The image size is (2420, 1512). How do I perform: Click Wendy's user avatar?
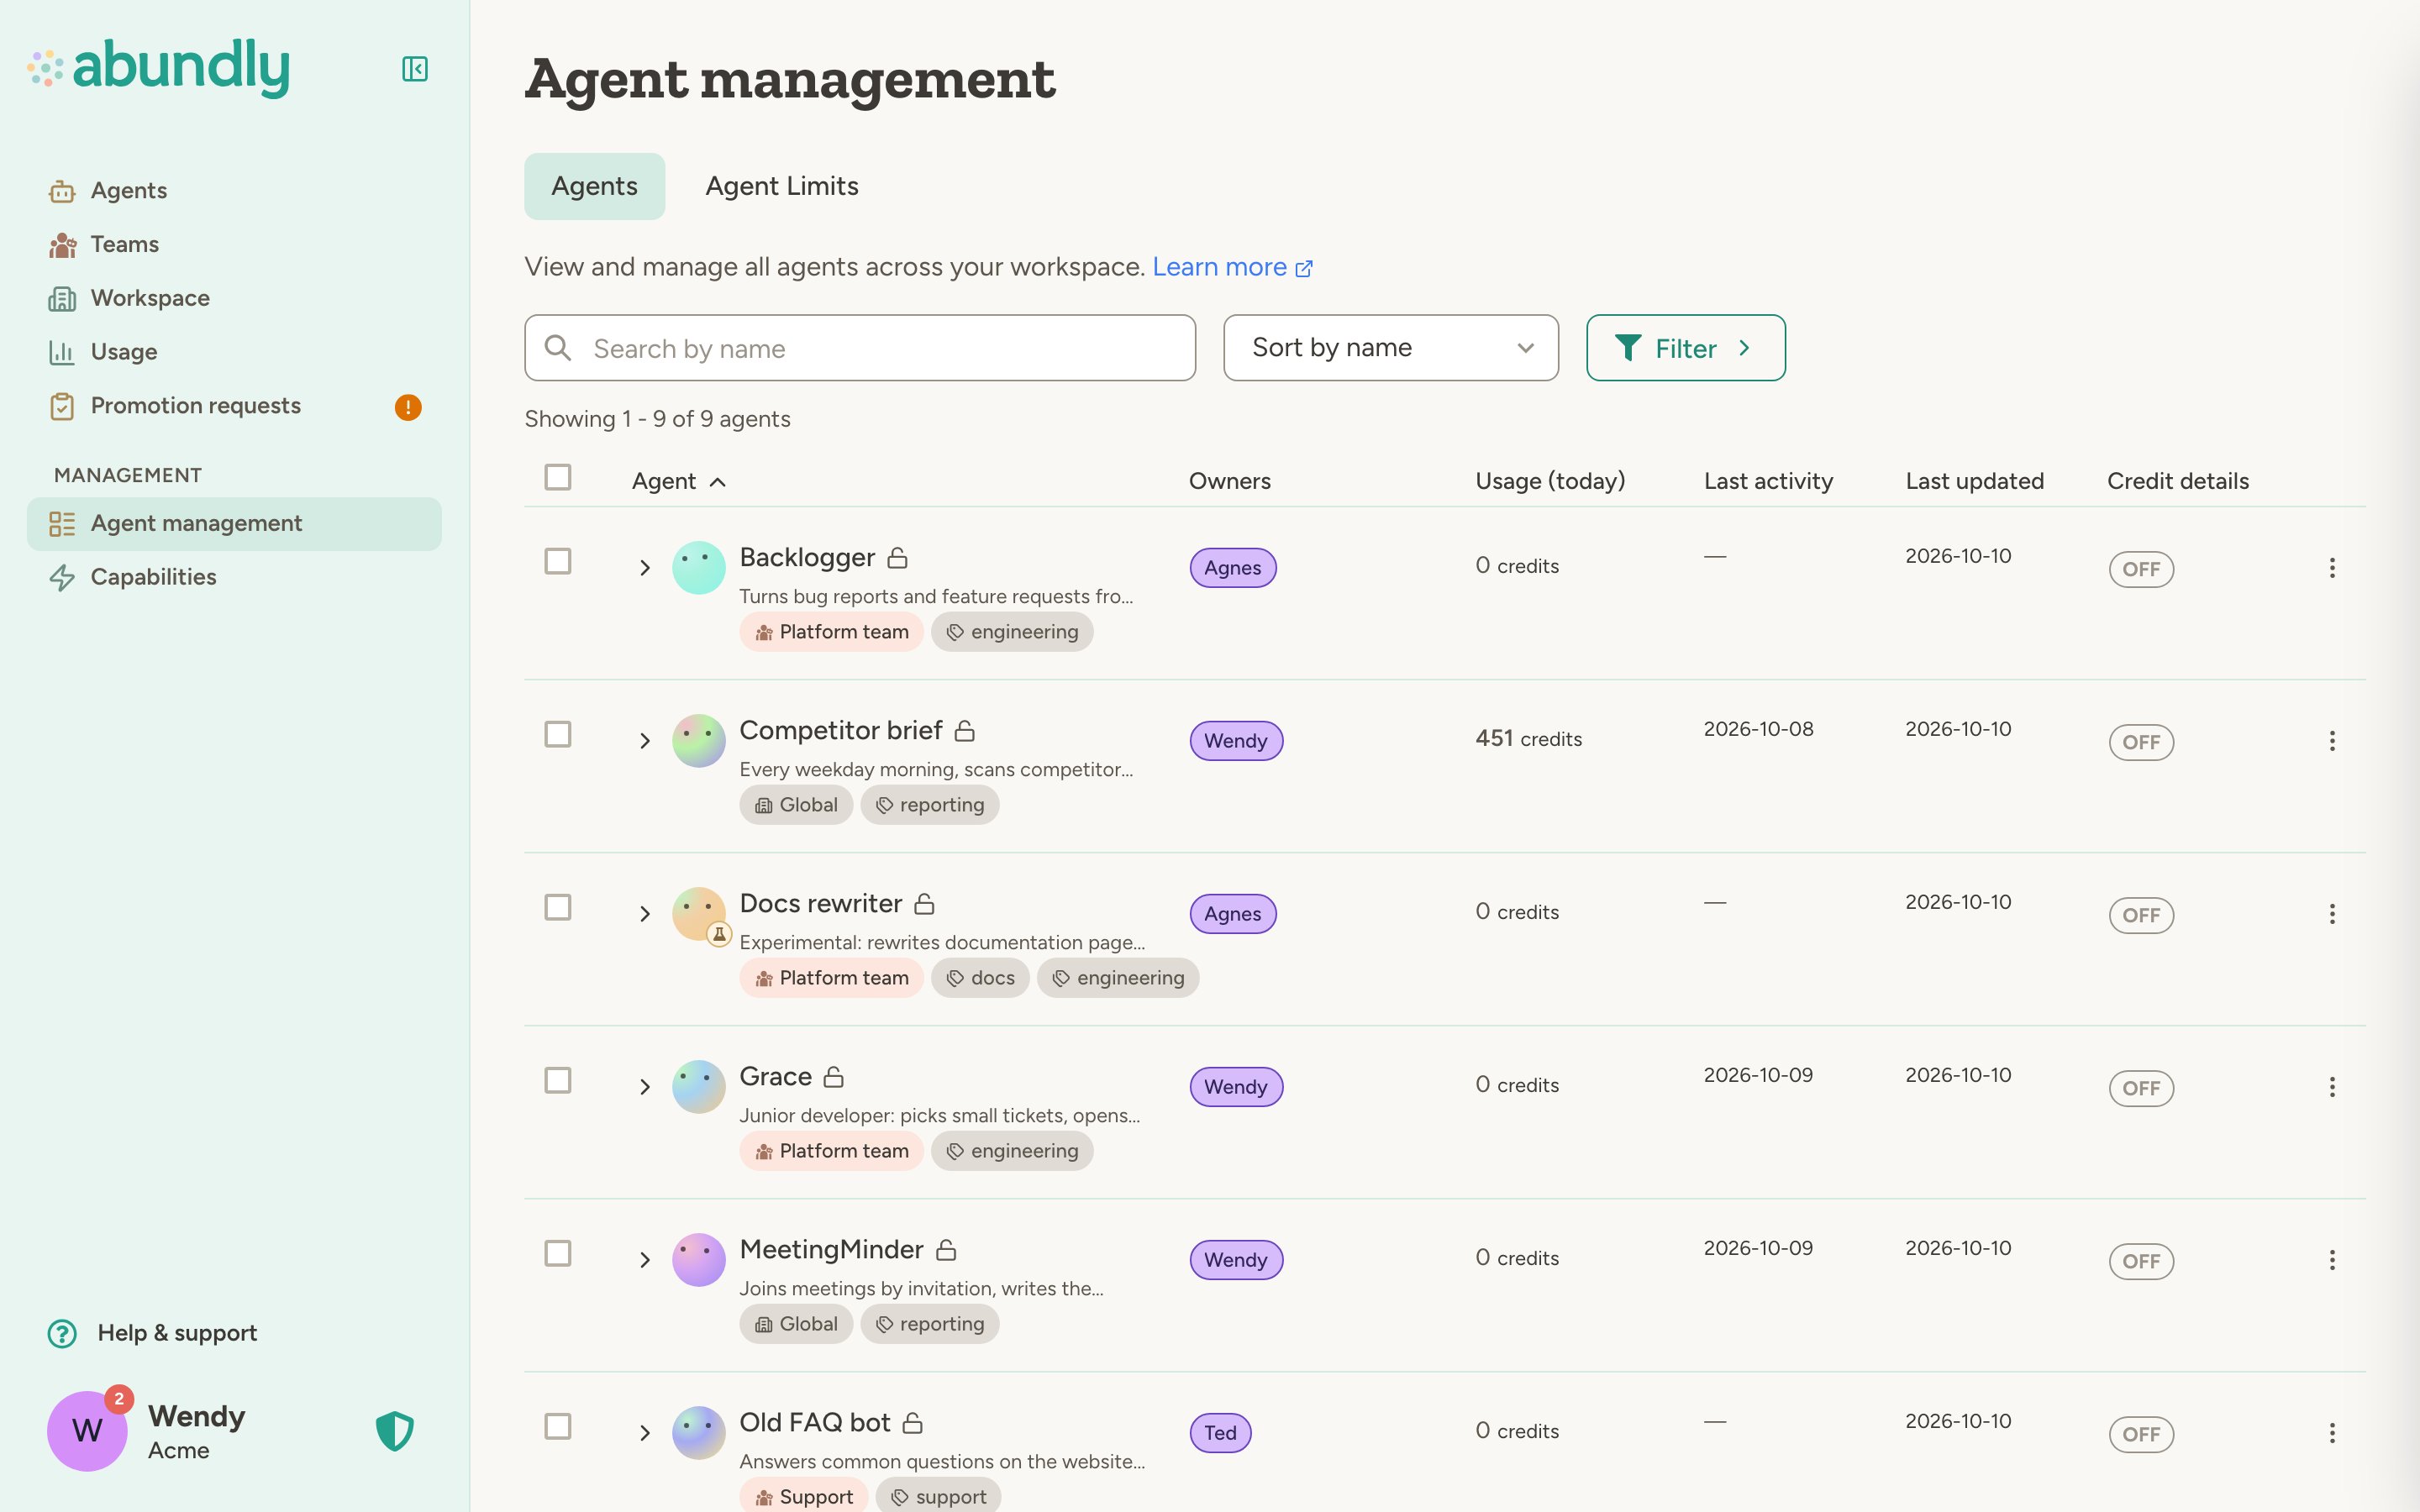(x=87, y=1431)
